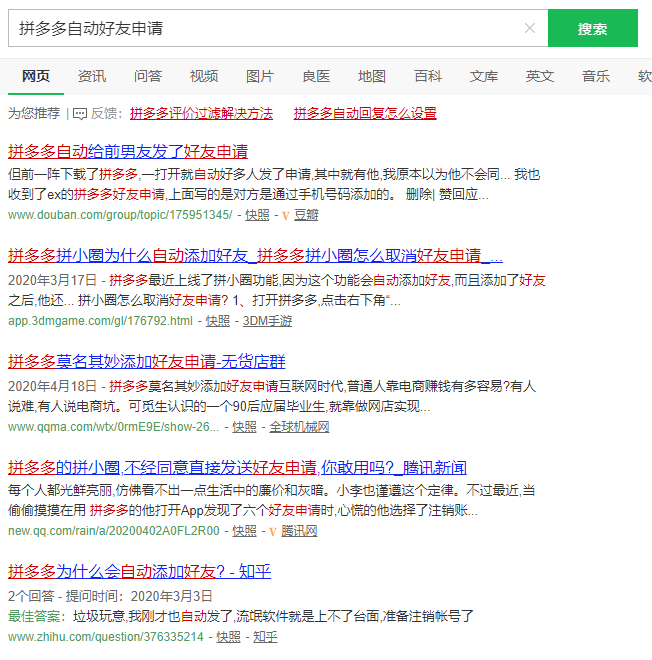The image size is (652, 660).
Task: Open suggestion 拼多多自动回复怎么设置
Action: point(365,113)
